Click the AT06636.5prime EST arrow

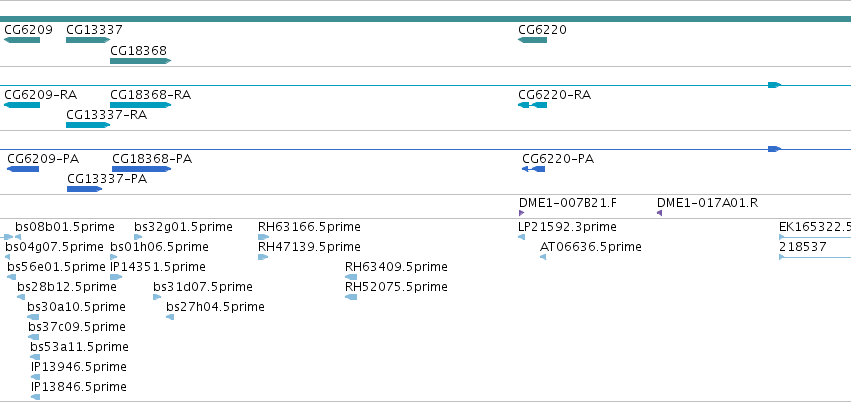point(543,257)
